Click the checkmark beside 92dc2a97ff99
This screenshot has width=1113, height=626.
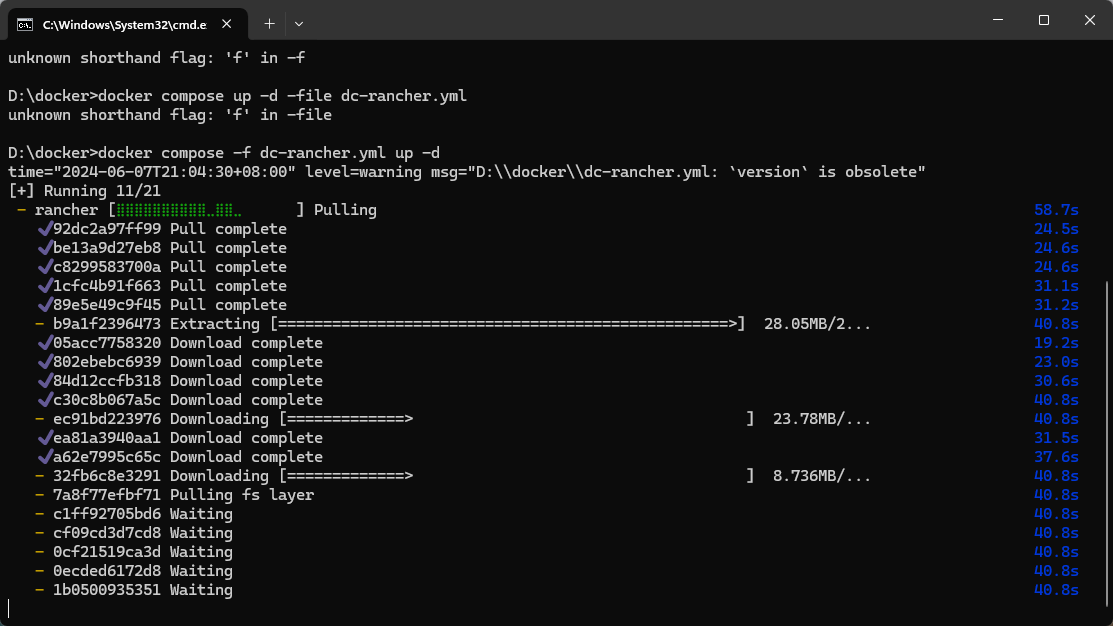[x=45, y=229]
